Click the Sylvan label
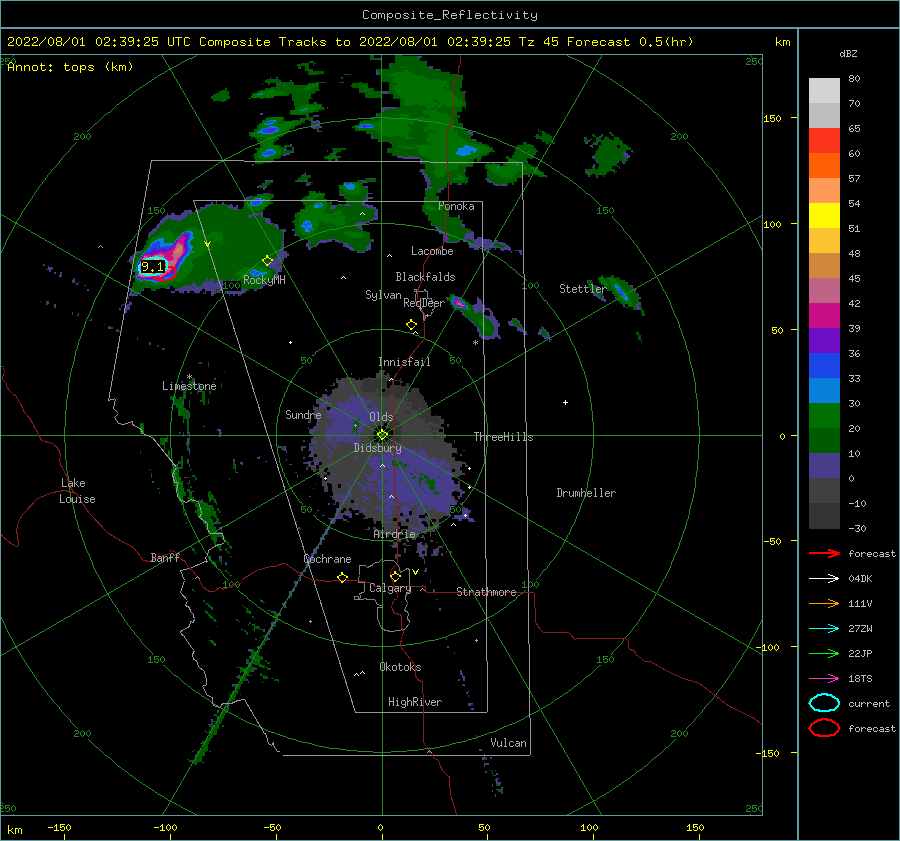This screenshot has height=841, width=900. tap(383, 295)
